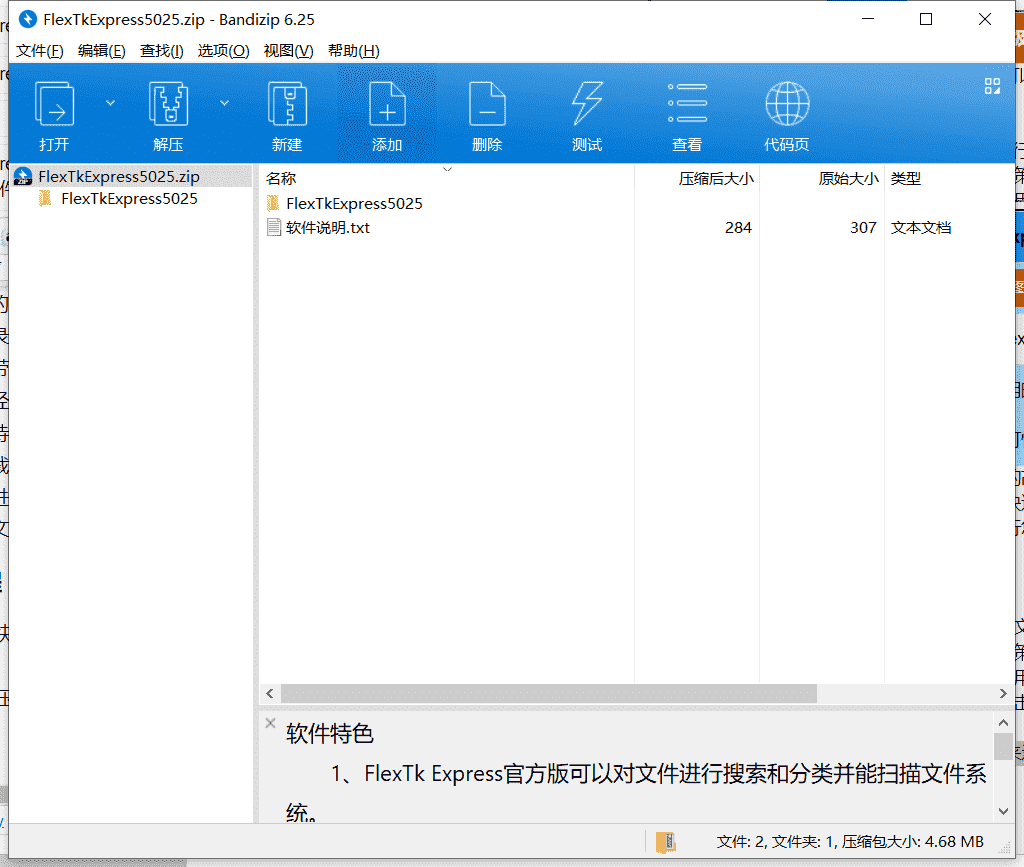Click the View (查看) list icon

point(687,103)
